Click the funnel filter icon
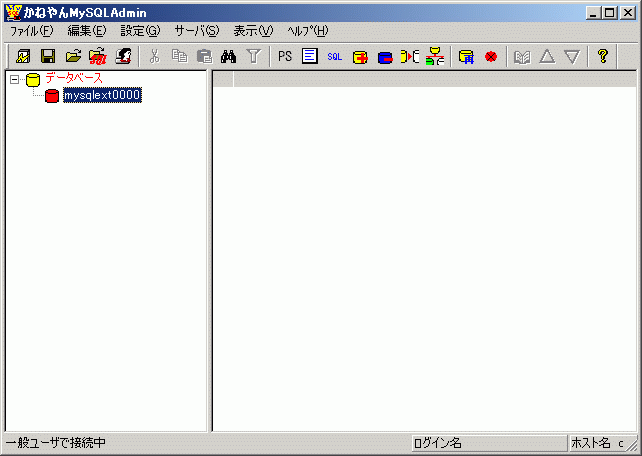 click(x=253, y=56)
